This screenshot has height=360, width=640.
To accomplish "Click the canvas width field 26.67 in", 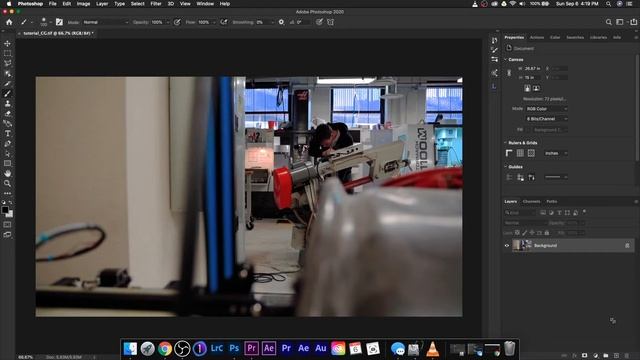I will [x=532, y=69].
